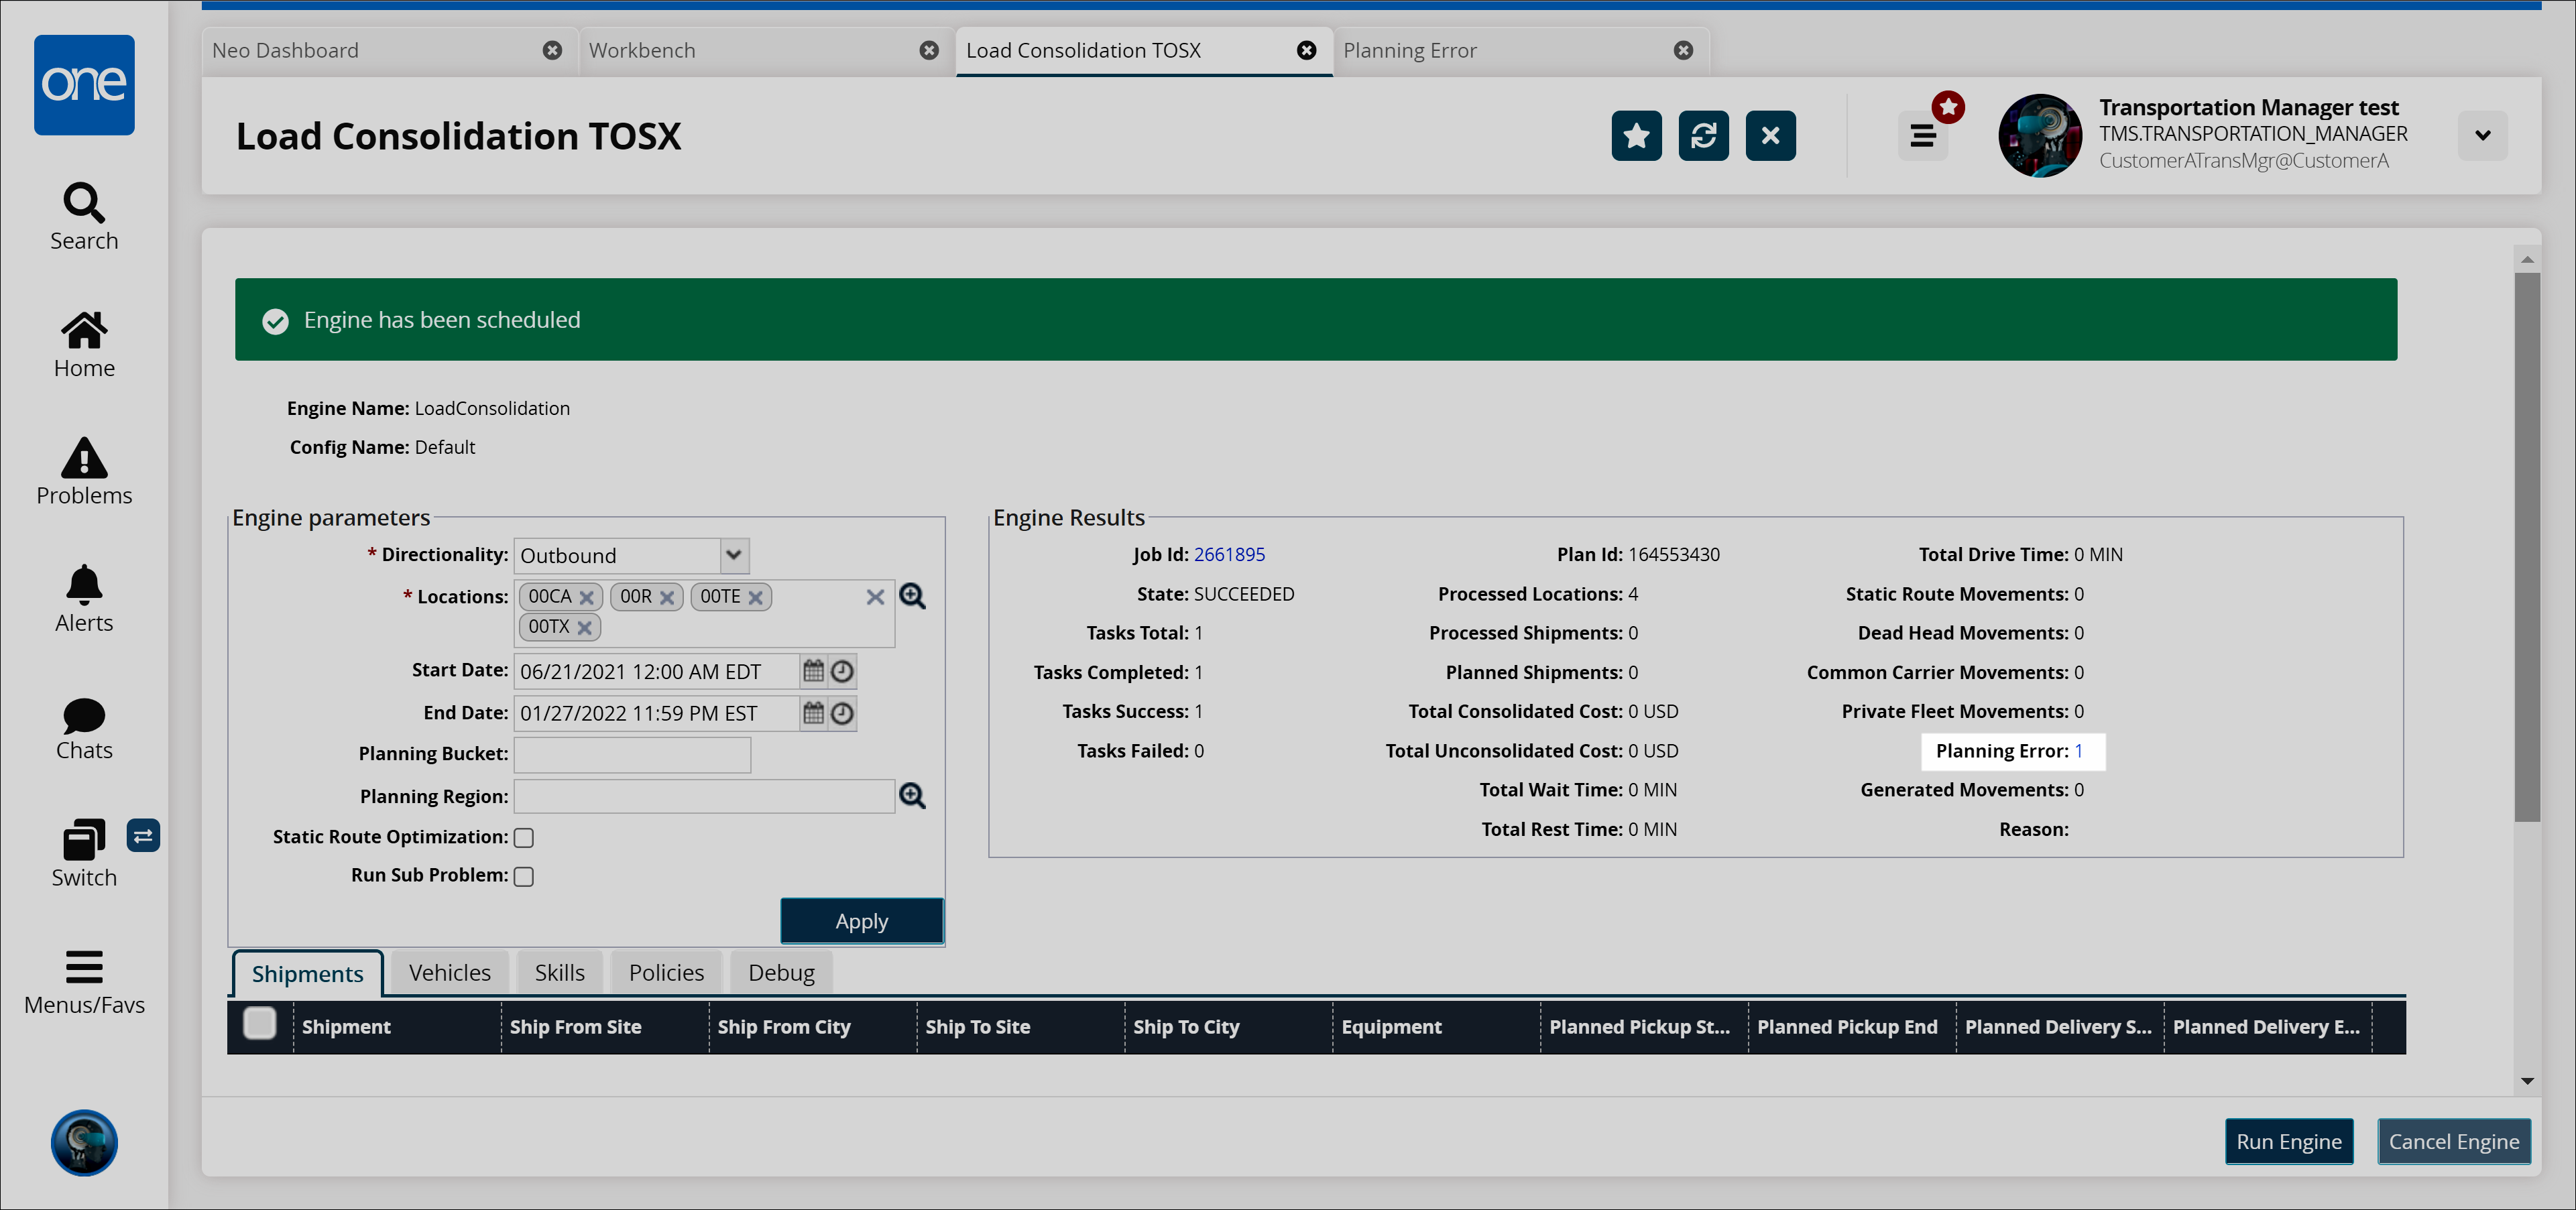This screenshot has width=2576, height=1210.
Task: Open Job Id 2661895 link
Action: [x=1229, y=554]
